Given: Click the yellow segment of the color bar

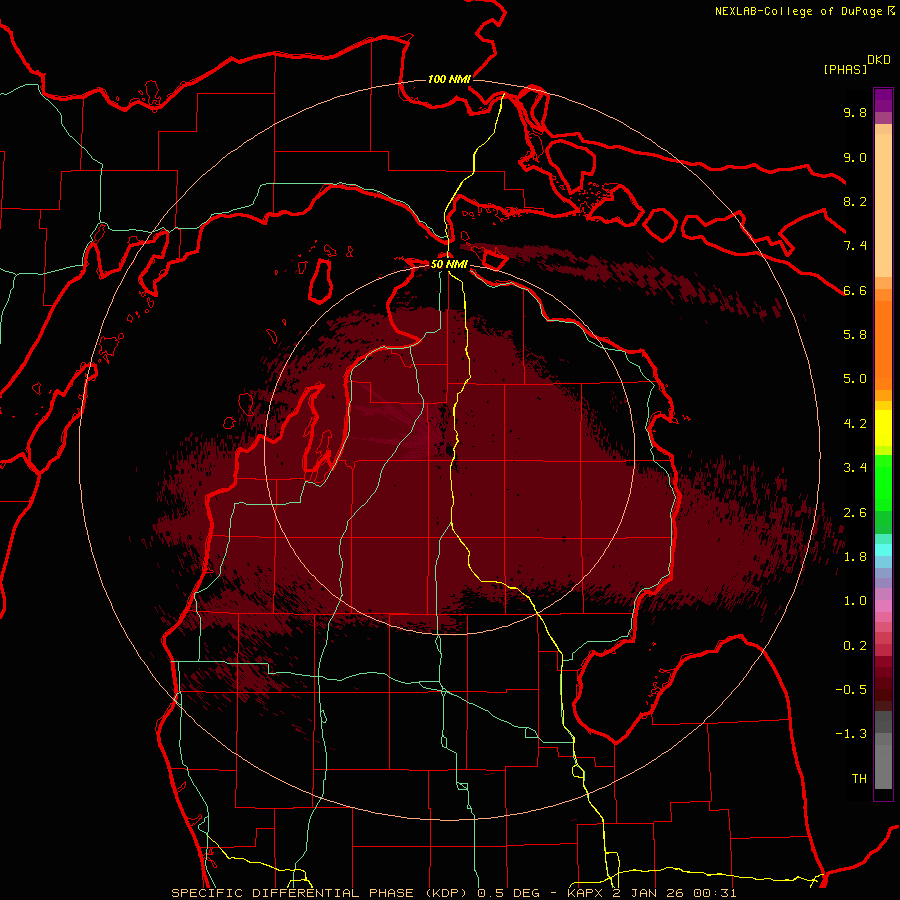Looking at the screenshot, I should click(x=883, y=428).
